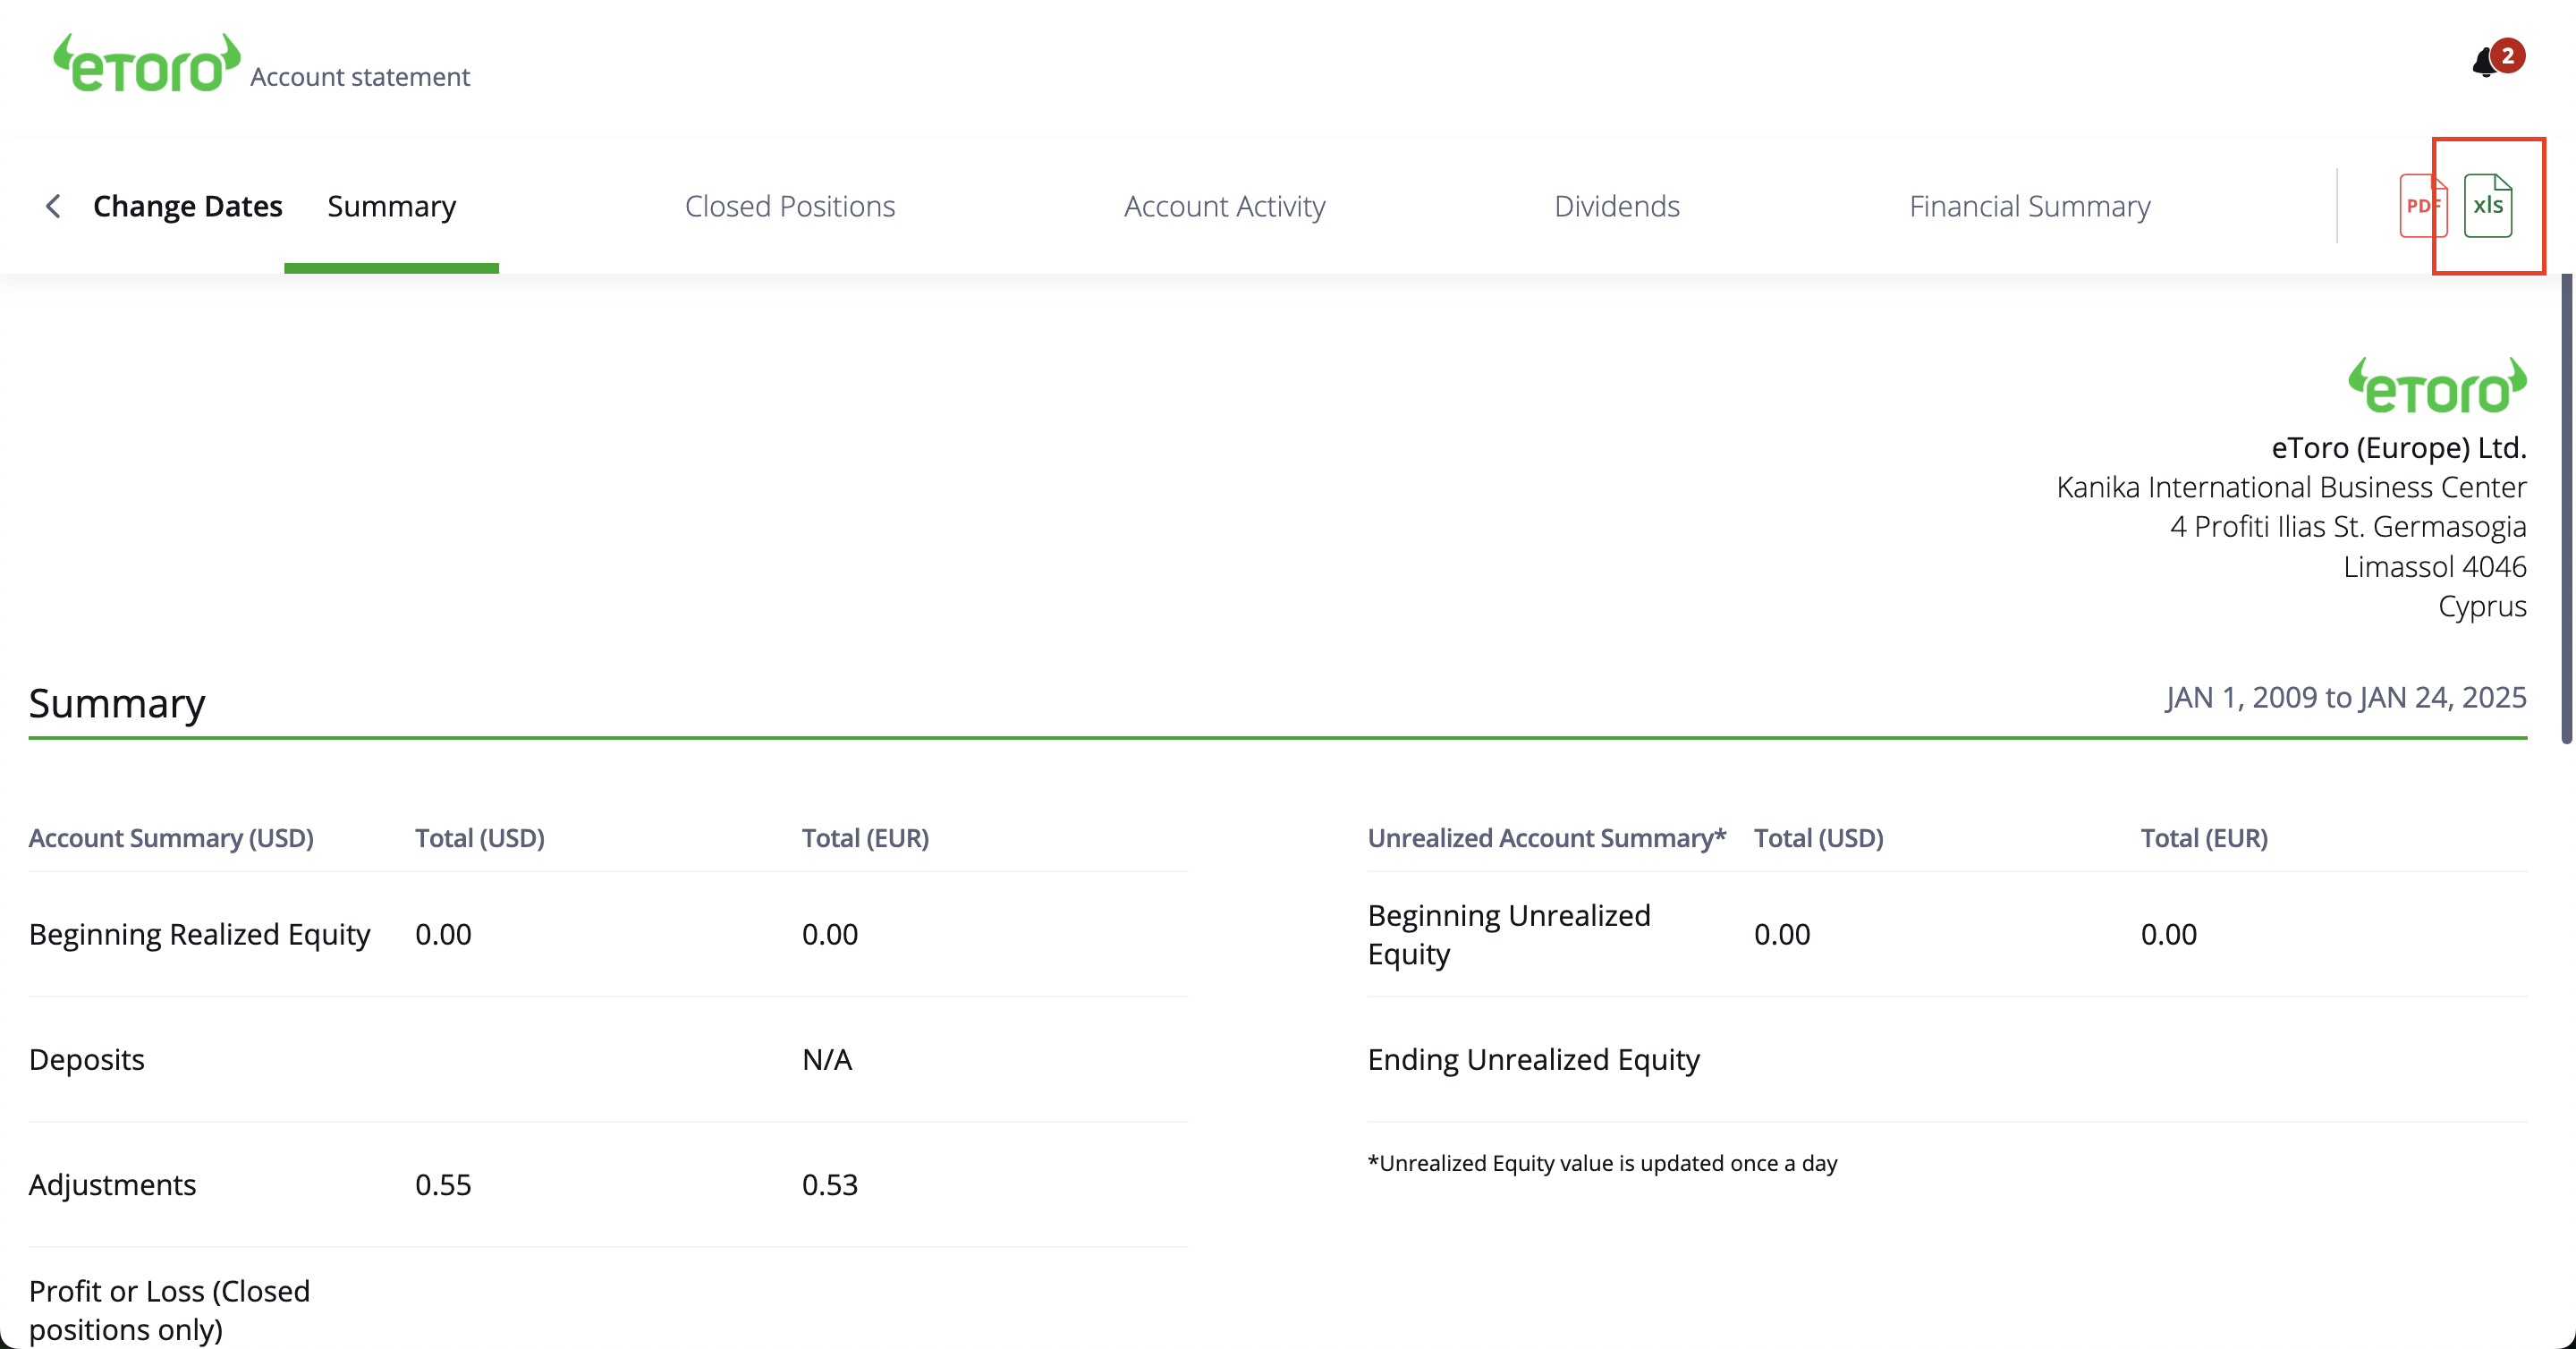Click the eToro logo in header

coord(146,63)
